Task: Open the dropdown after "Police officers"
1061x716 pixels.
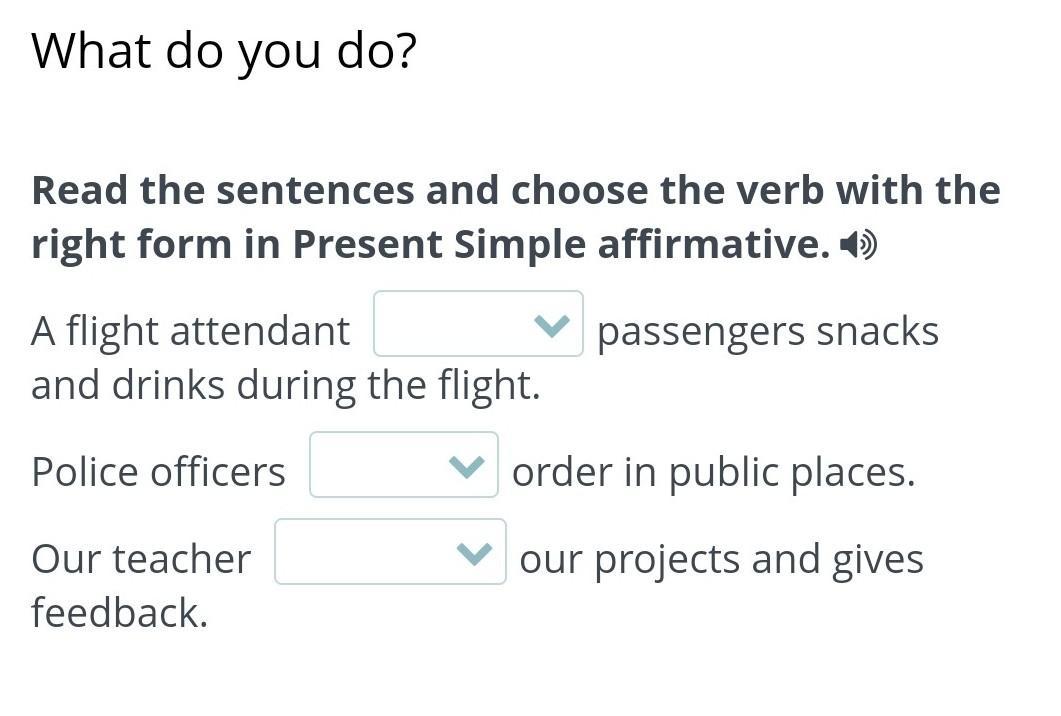Action: tap(404, 464)
